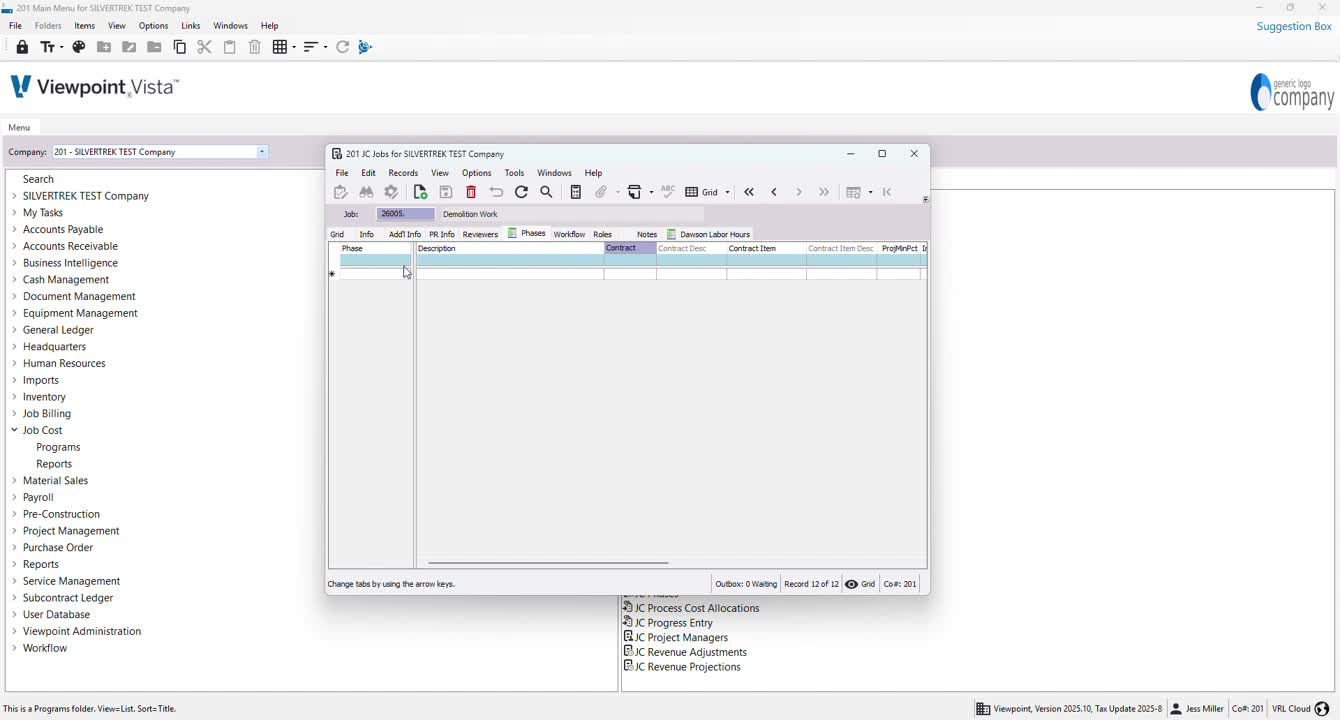1340x720 pixels.
Task: Open JC Progress Entry program
Action: (x=668, y=623)
